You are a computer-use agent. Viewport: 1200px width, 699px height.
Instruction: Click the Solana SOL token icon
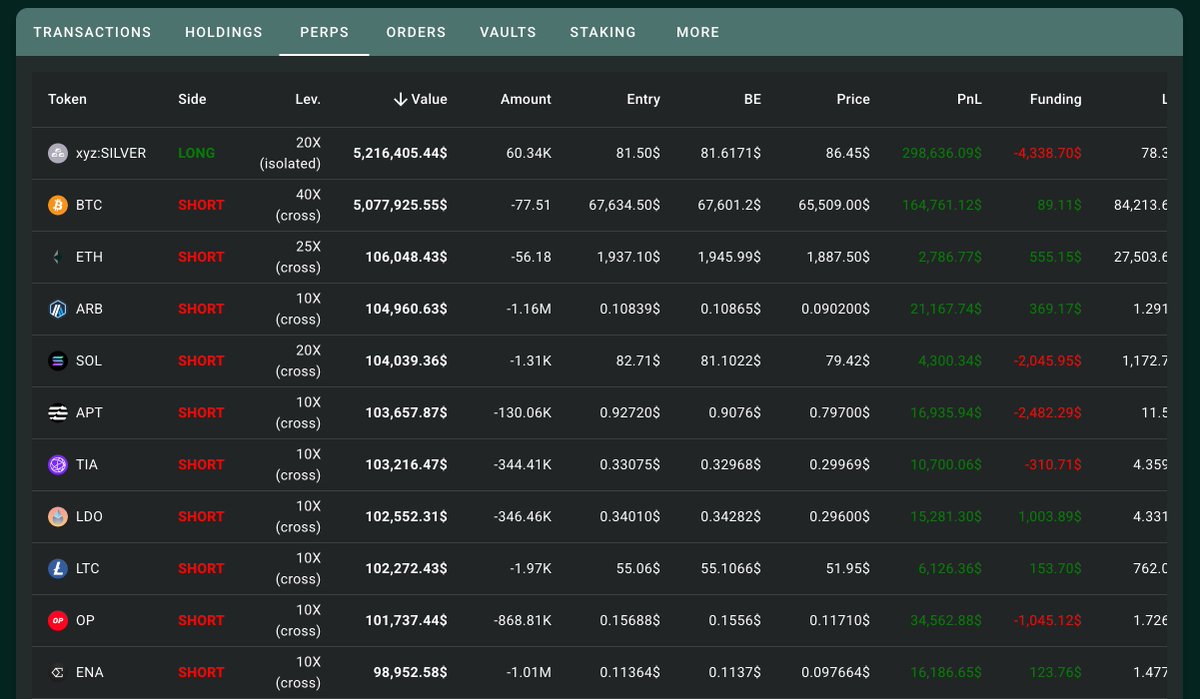[58, 361]
